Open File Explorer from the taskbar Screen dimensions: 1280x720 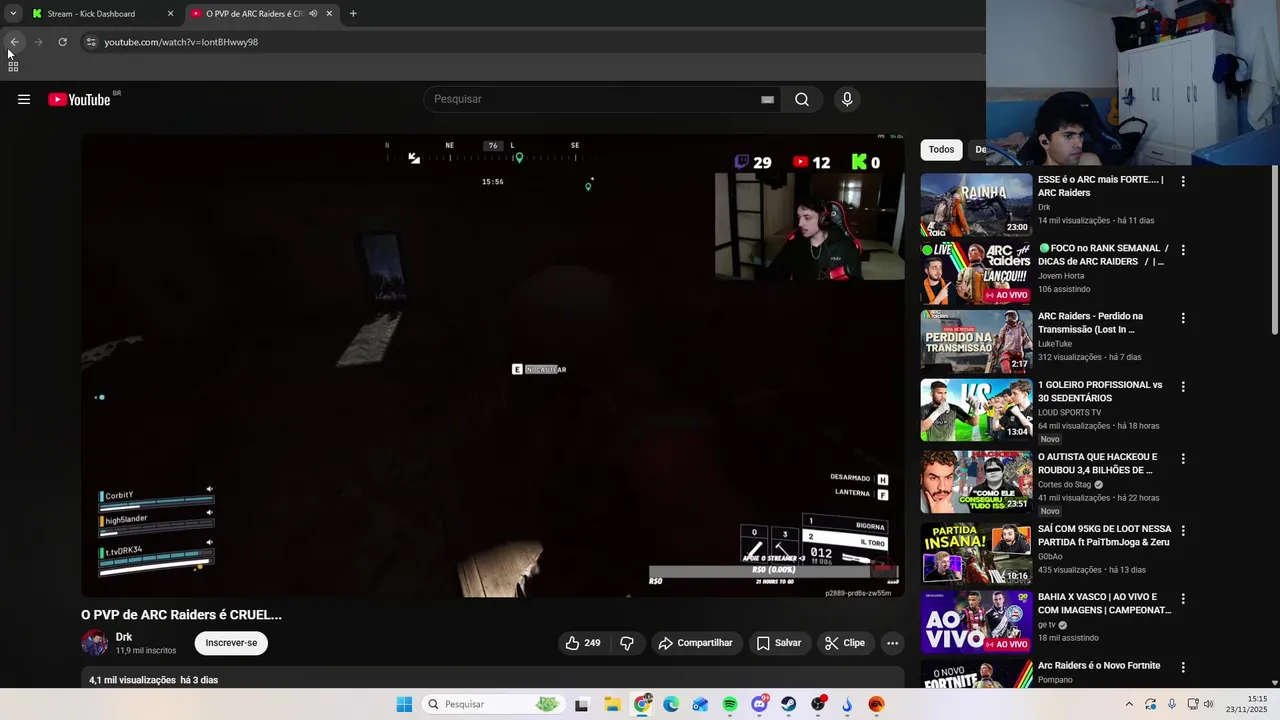coord(612,704)
